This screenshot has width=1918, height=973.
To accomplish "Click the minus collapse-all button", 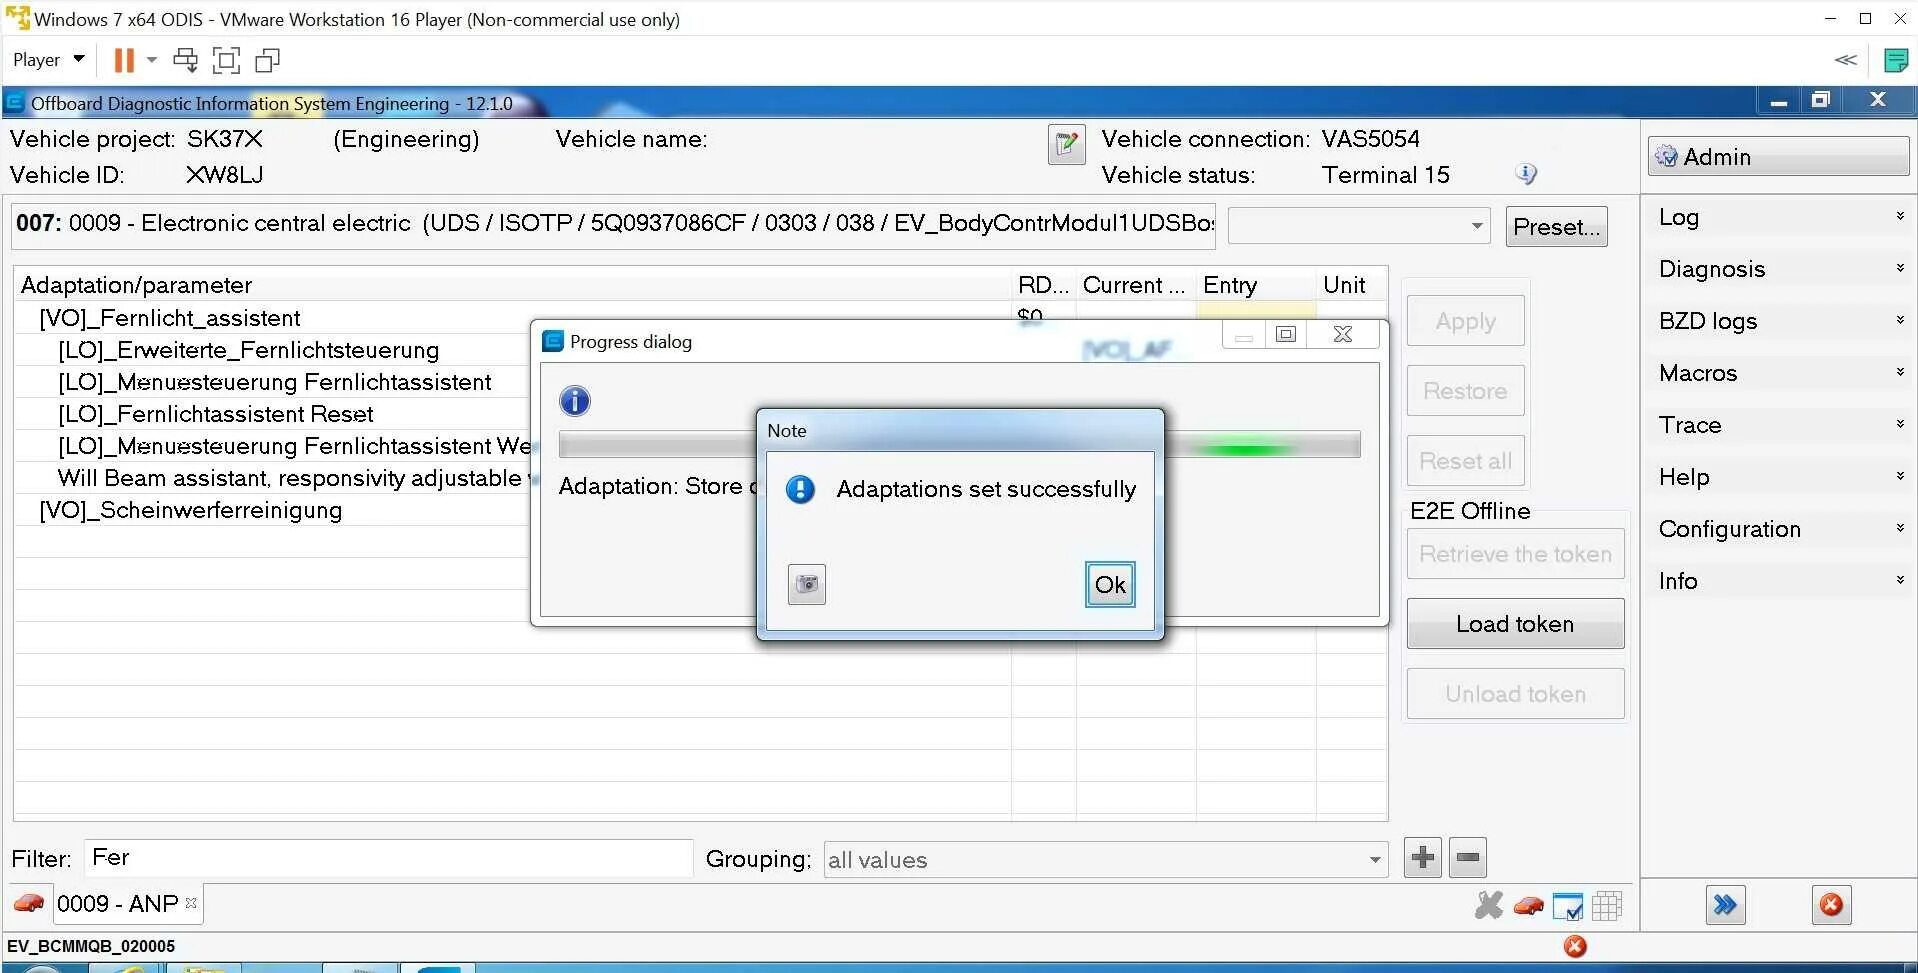I will [x=1468, y=857].
